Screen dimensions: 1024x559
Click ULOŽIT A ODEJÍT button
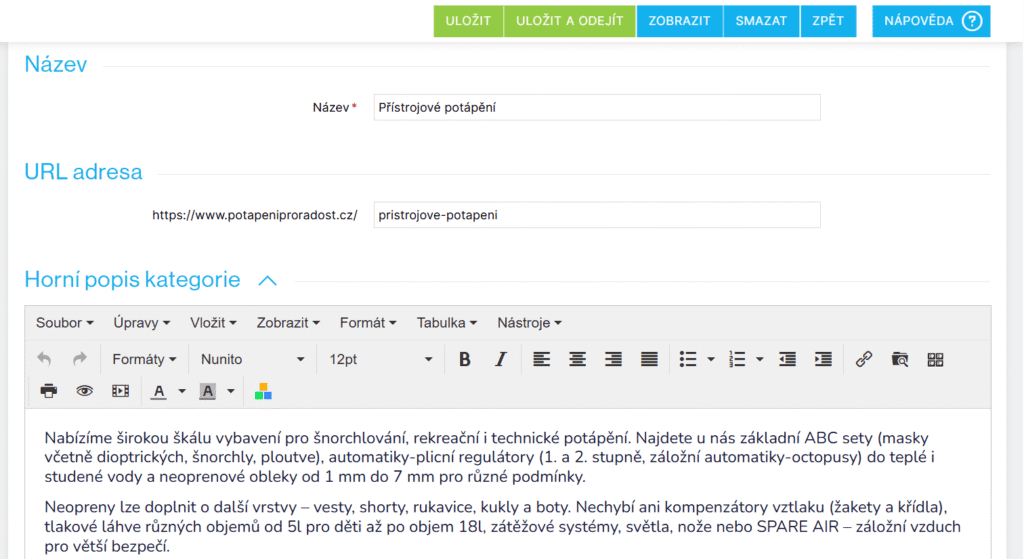(569, 21)
